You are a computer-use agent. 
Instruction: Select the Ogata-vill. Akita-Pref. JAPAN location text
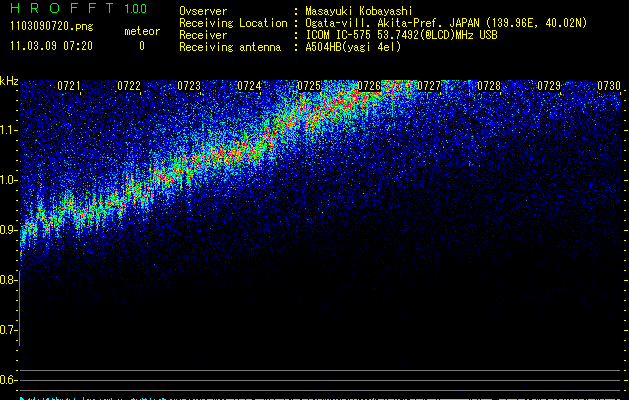[x=446, y=23]
